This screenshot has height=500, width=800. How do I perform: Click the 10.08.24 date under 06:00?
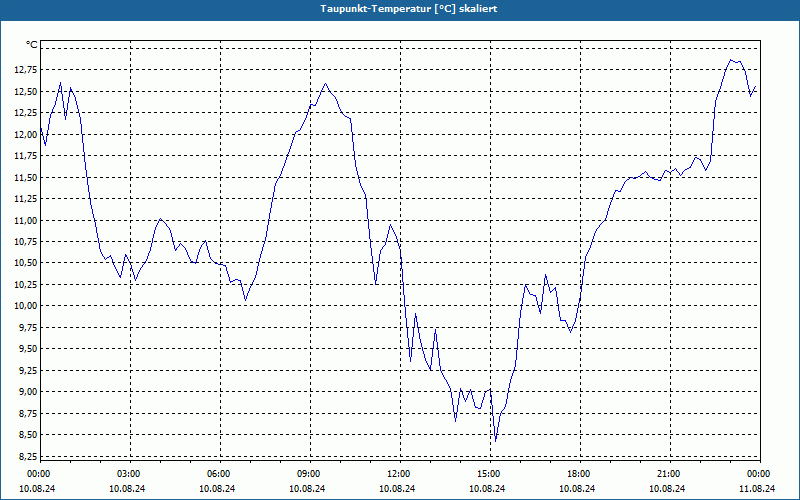(217, 488)
